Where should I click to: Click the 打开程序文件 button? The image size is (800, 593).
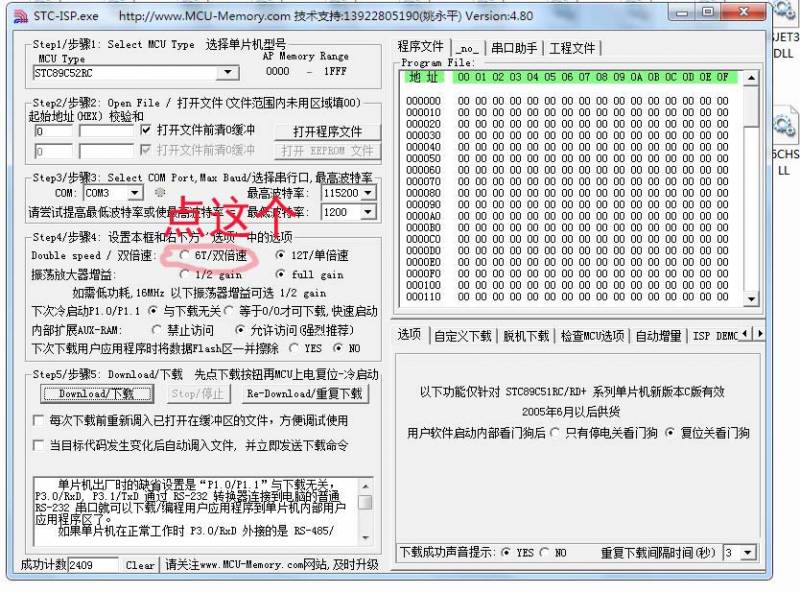click(327, 132)
